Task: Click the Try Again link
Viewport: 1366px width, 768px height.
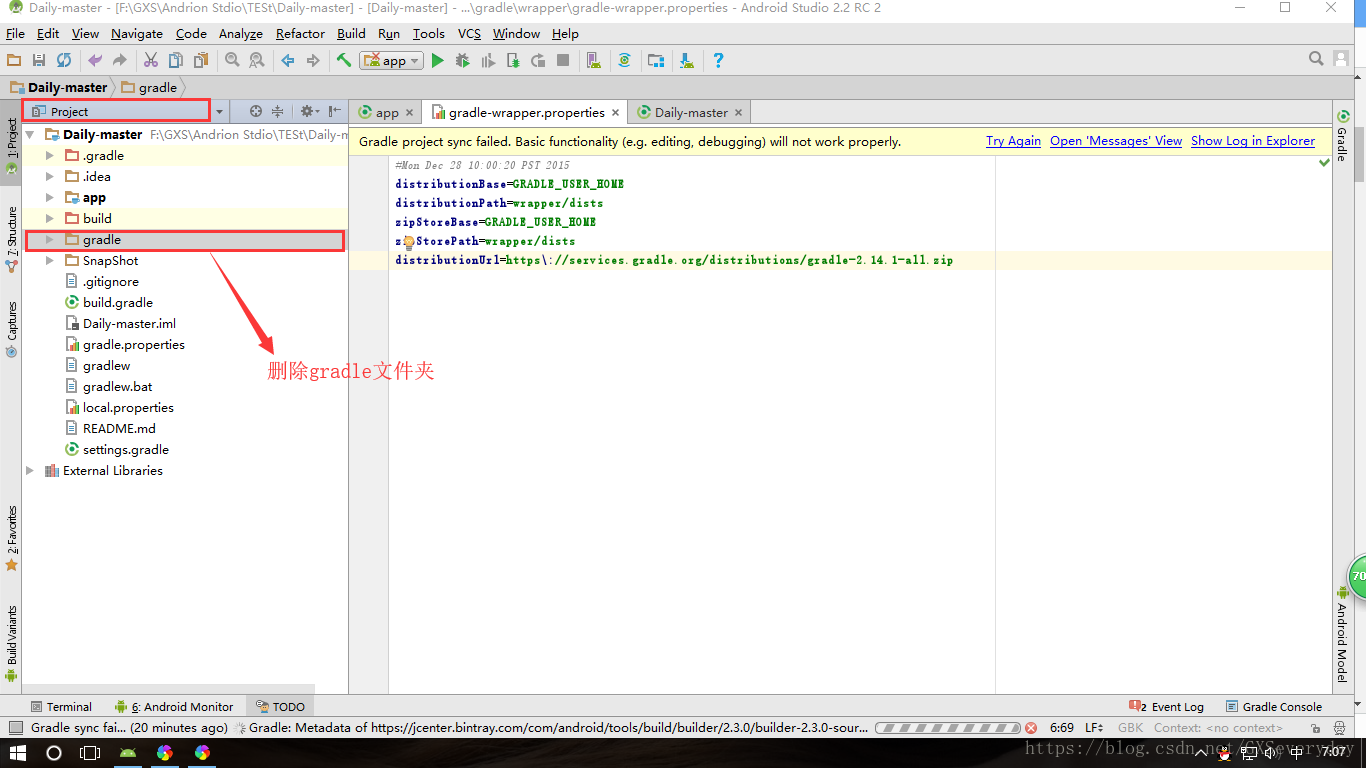Action: coord(1013,141)
